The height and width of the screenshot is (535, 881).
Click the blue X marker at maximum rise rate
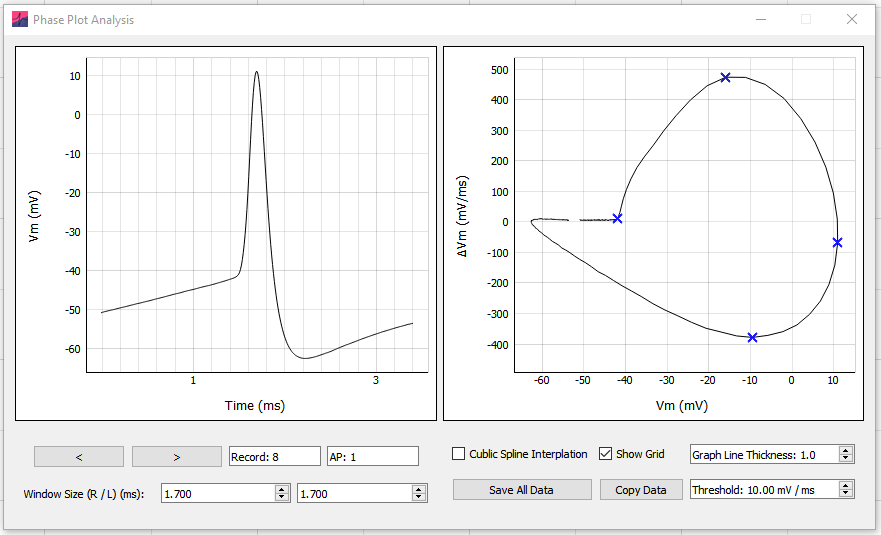coord(725,78)
